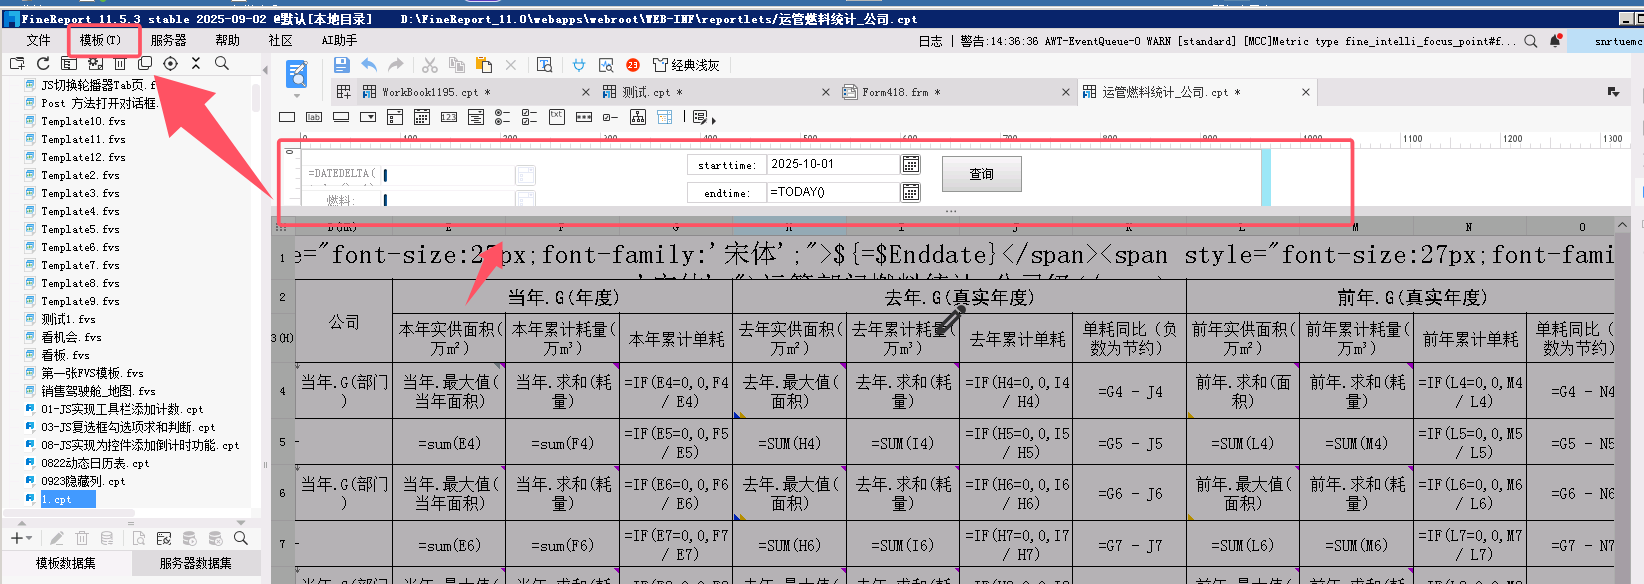The height and width of the screenshot is (584, 1644).
Task: Delete selected file with trash icon
Action: point(120,63)
